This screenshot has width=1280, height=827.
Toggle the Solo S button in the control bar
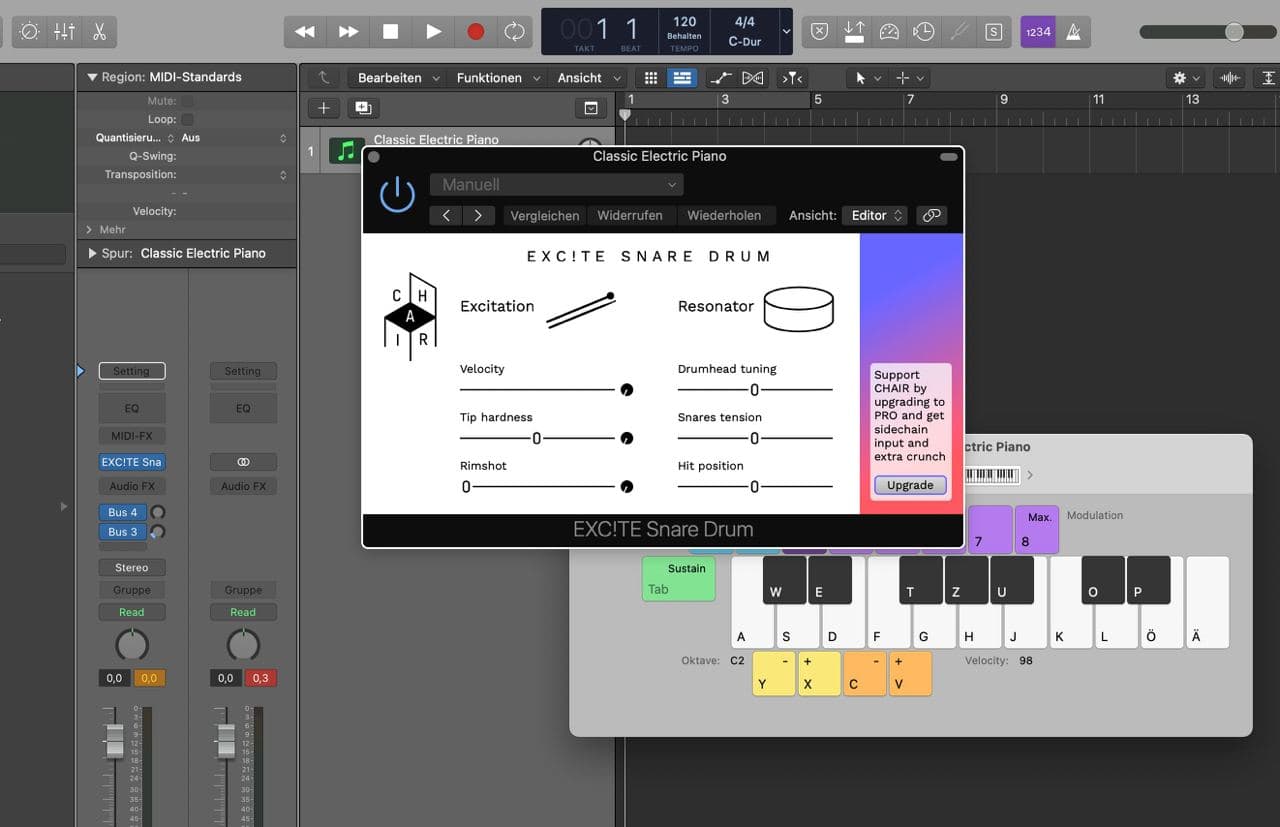pyautogui.click(x=993, y=32)
